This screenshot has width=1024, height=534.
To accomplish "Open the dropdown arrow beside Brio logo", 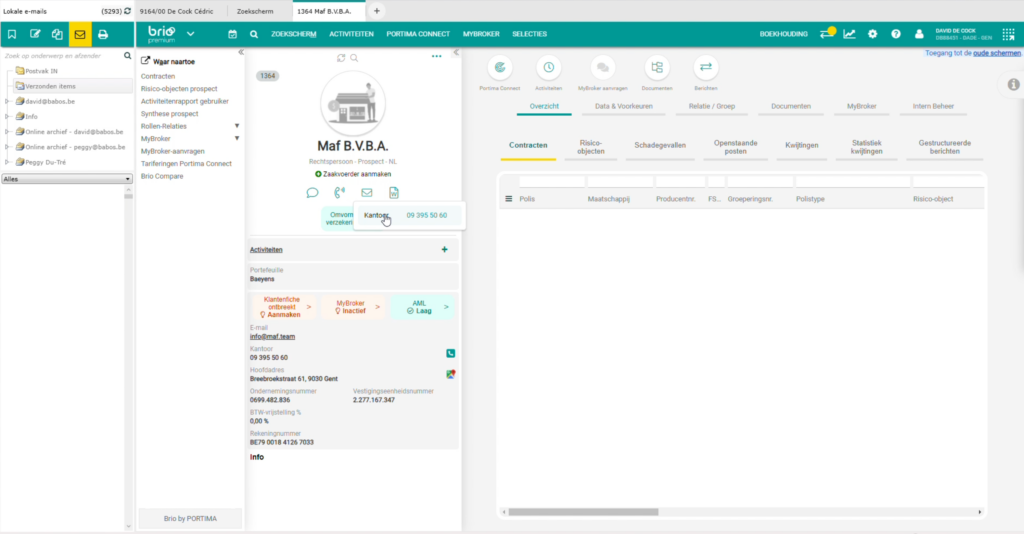I will [x=190, y=34].
